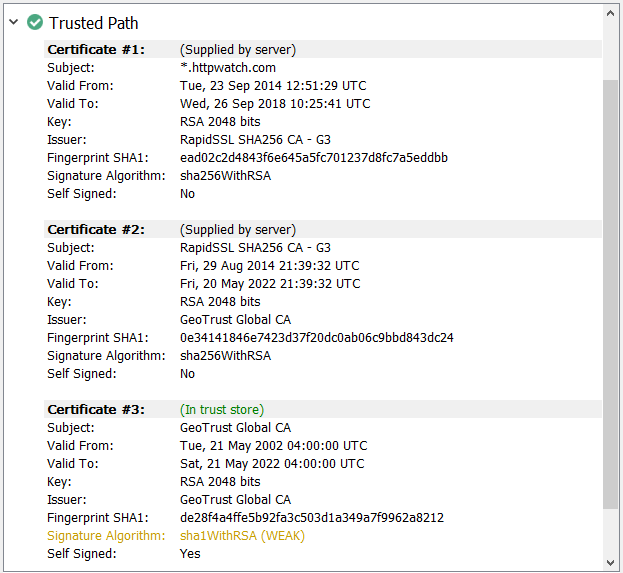The height and width of the screenshot is (573, 623).
Task: Click the green trusted checkmark icon
Action: pyautogui.click(x=35, y=22)
